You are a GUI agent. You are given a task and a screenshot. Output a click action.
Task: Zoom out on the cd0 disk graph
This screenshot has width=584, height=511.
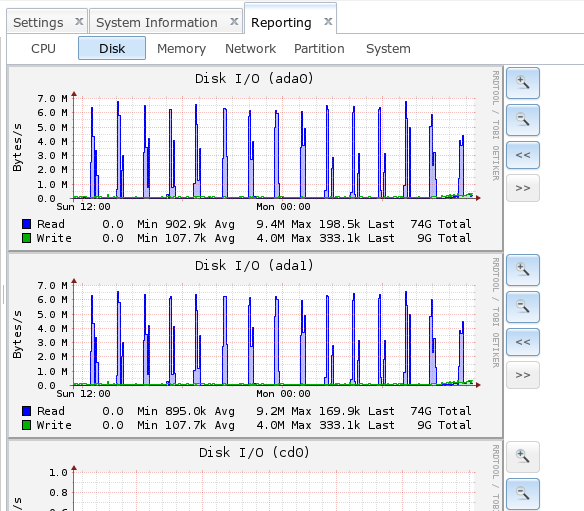click(523, 494)
